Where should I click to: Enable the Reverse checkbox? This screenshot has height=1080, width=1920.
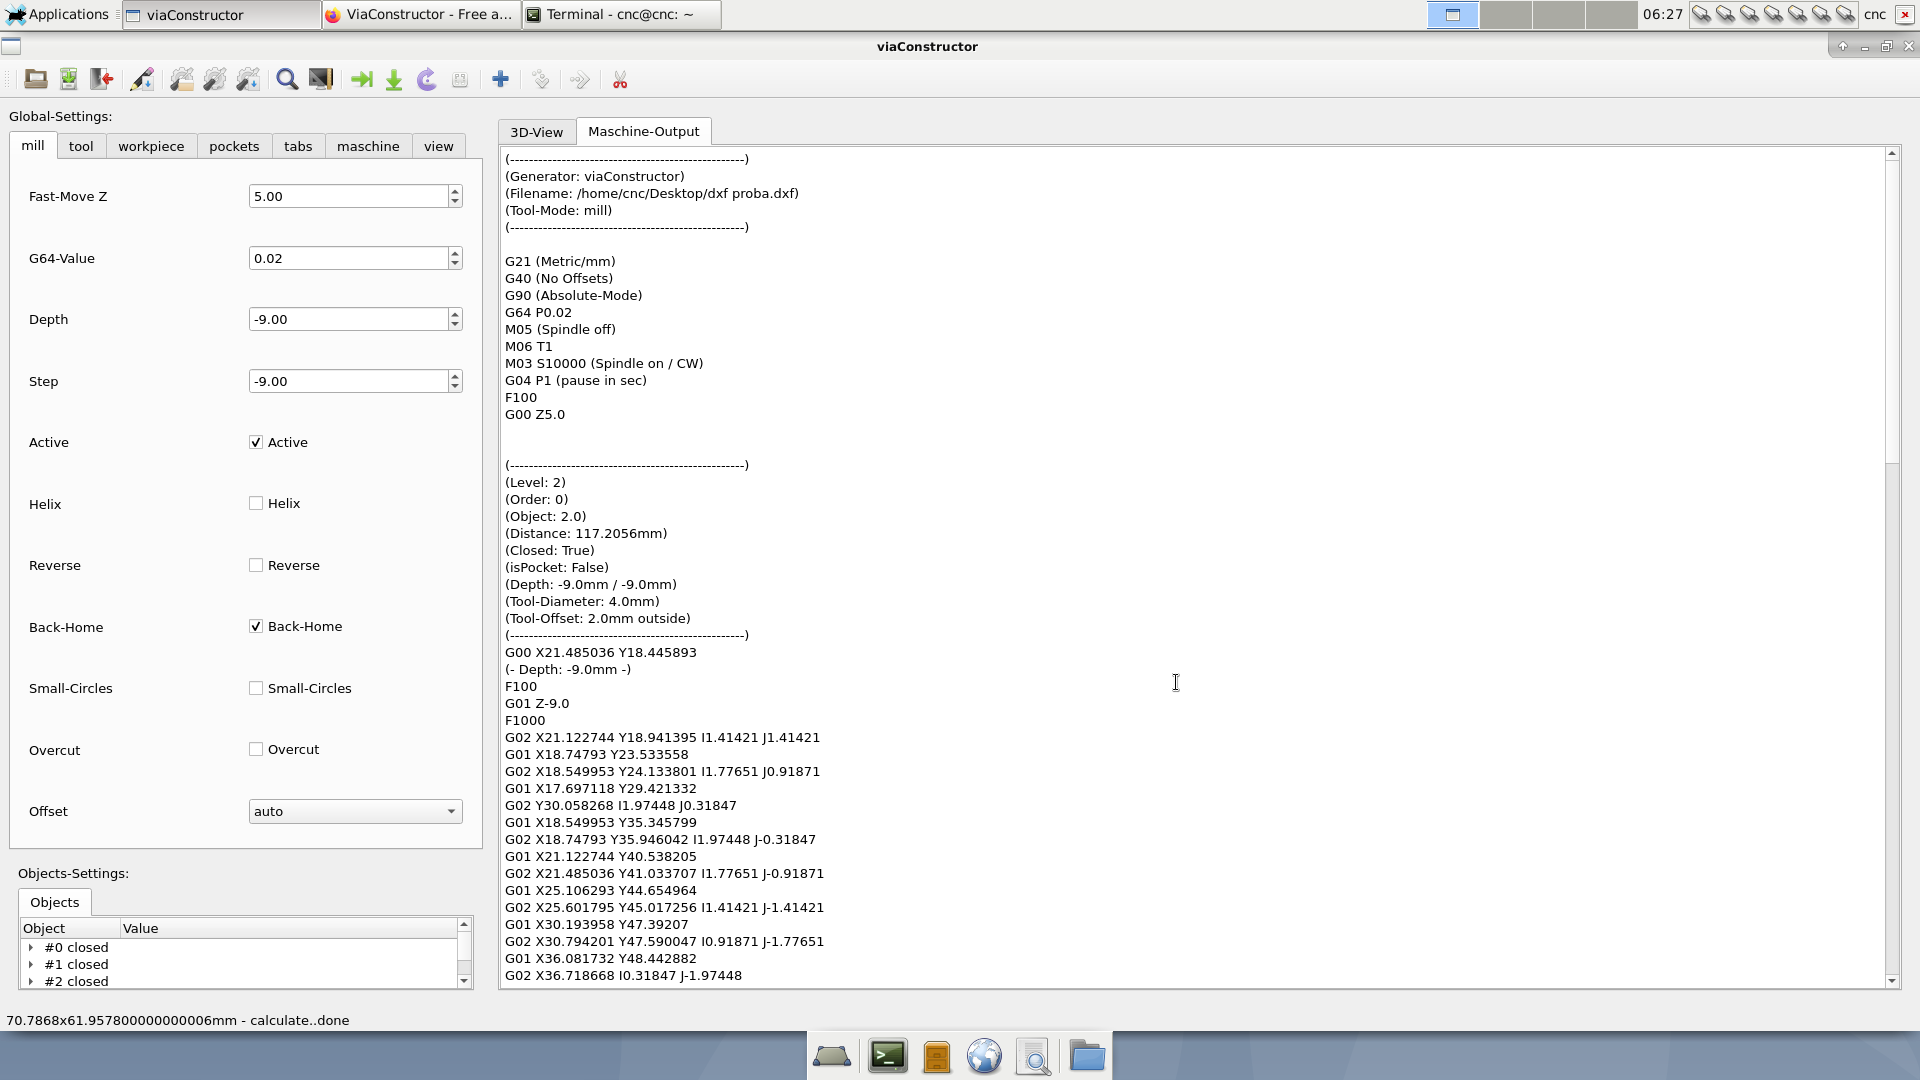coord(256,565)
